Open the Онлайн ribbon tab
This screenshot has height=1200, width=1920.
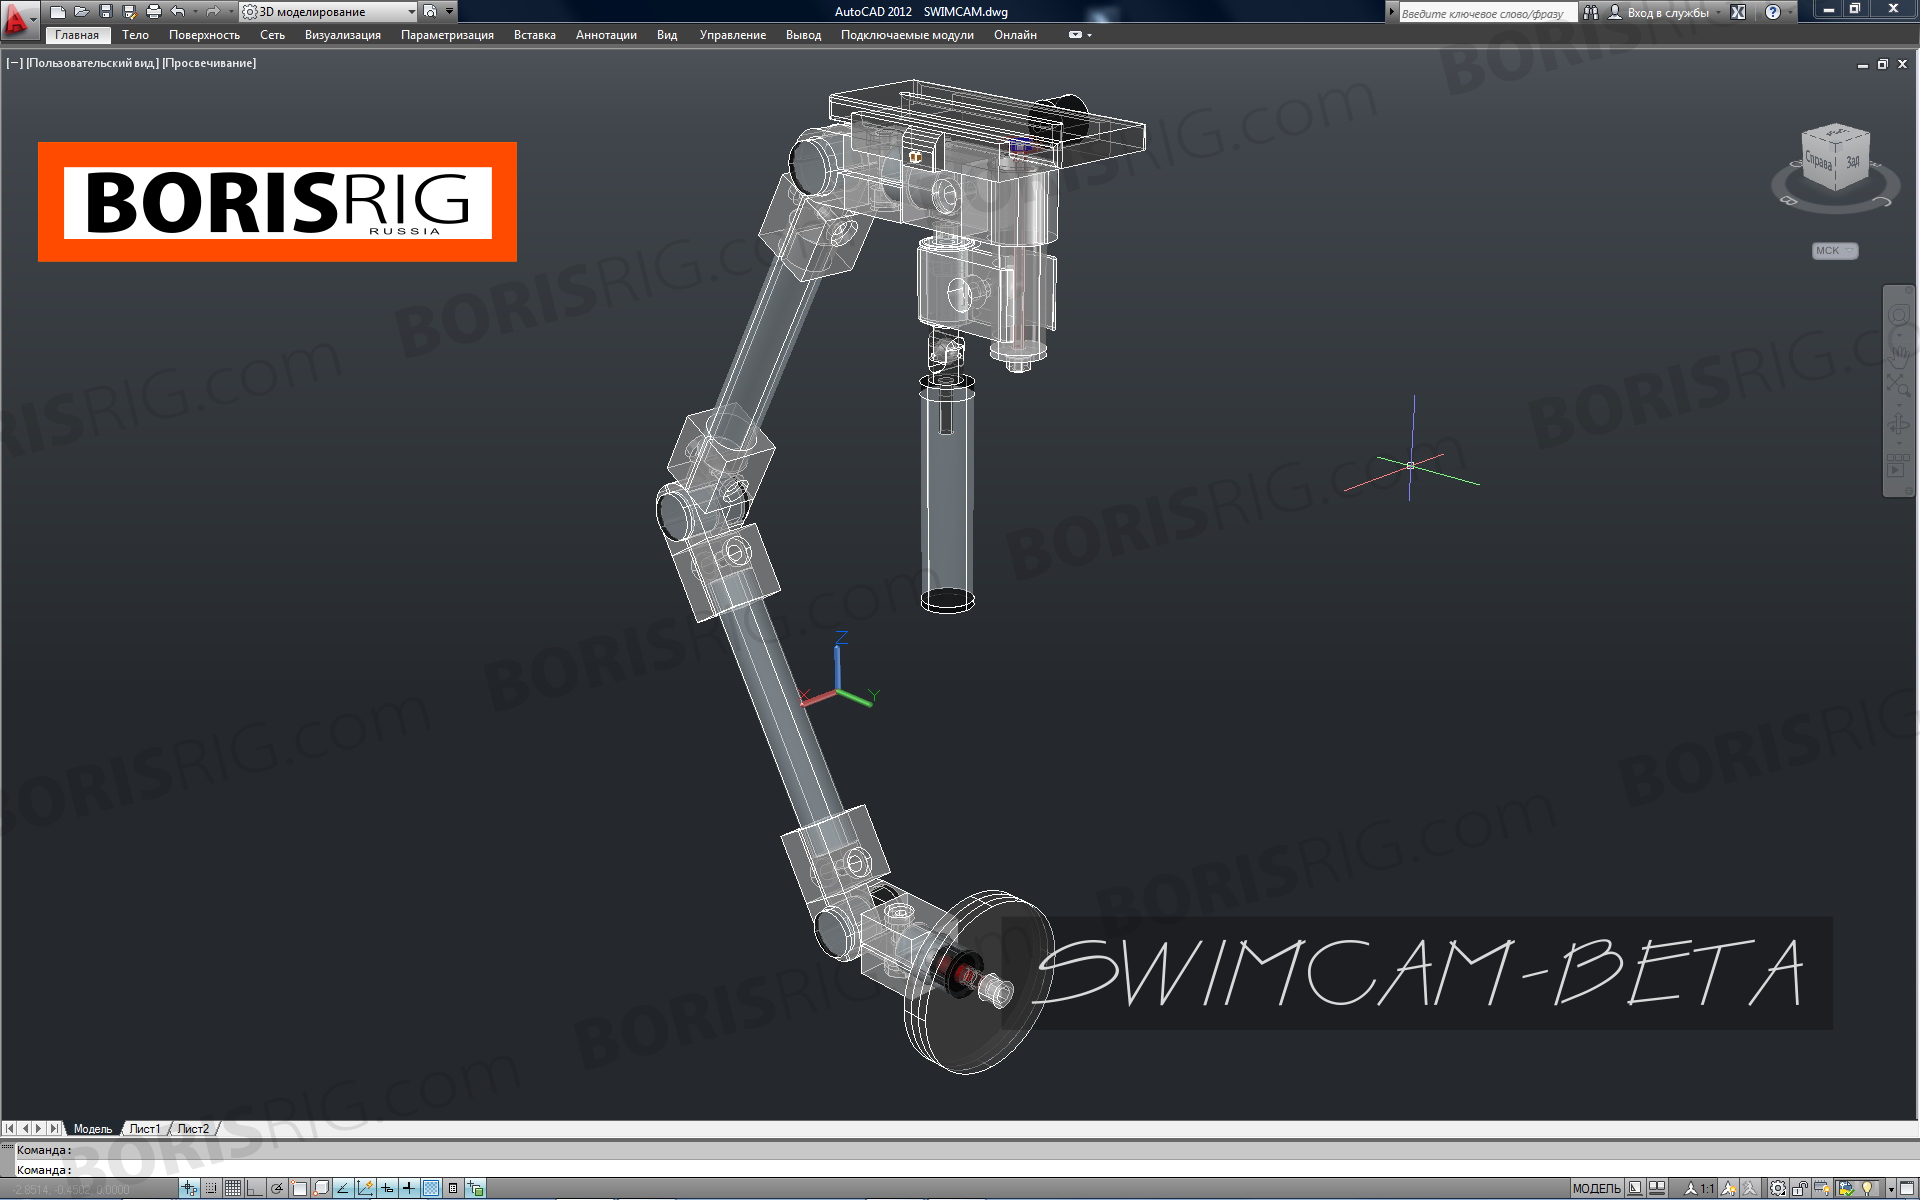(x=1015, y=35)
